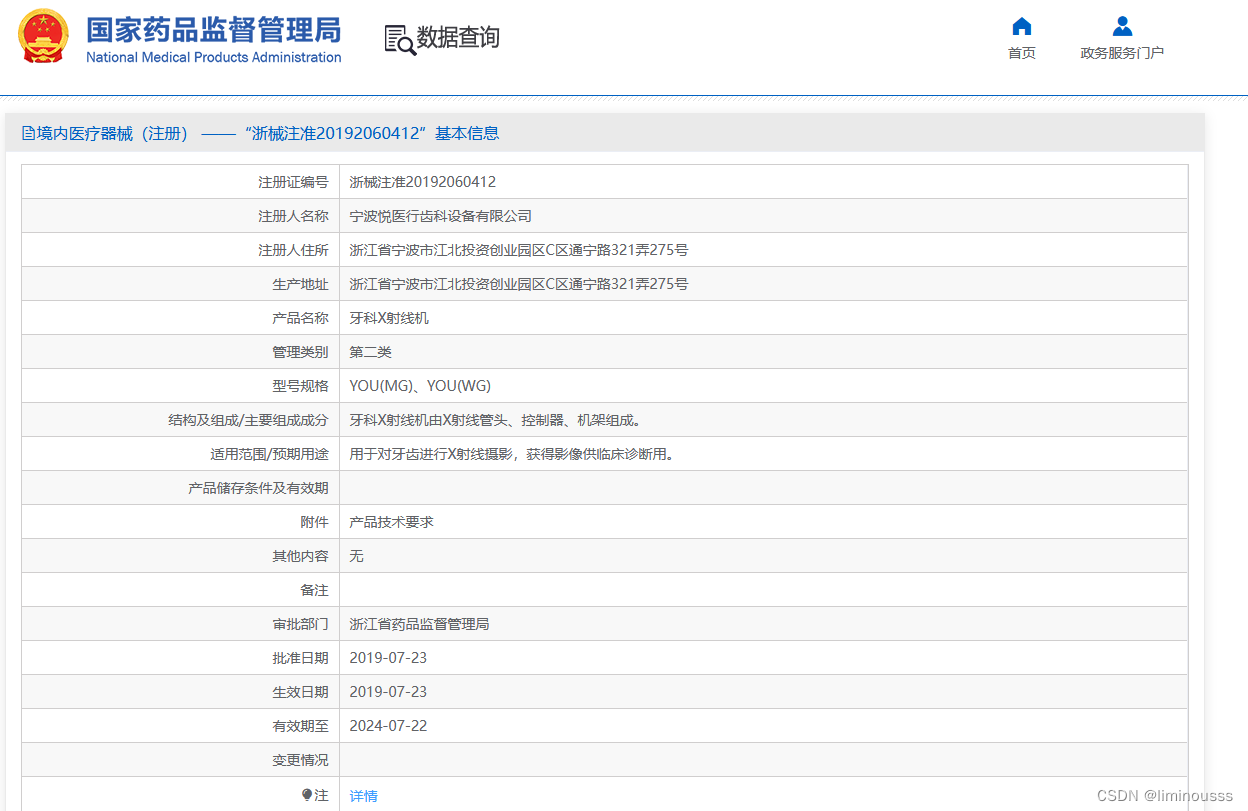
Task: Click the 首页 text link
Action: click(1022, 53)
